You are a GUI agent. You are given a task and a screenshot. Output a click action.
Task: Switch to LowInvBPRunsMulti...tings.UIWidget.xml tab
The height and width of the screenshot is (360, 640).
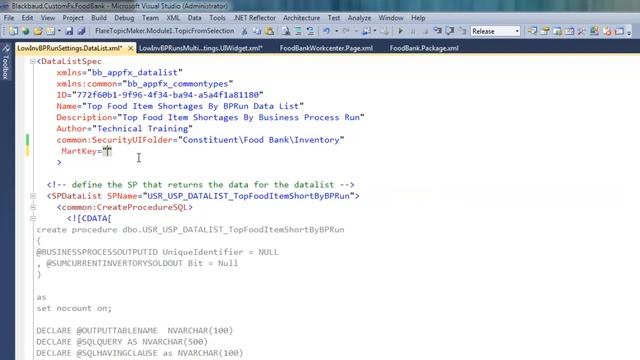[200, 48]
